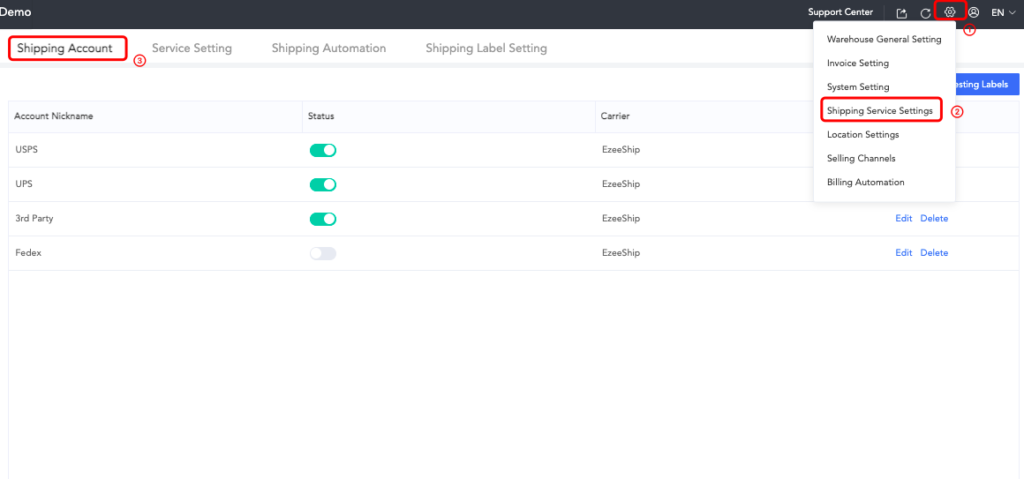Image resolution: width=1024 pixels, height=479 pixels.
Task: Click EzeeShip carrier in Fedex row
Action: coord(620,253)
